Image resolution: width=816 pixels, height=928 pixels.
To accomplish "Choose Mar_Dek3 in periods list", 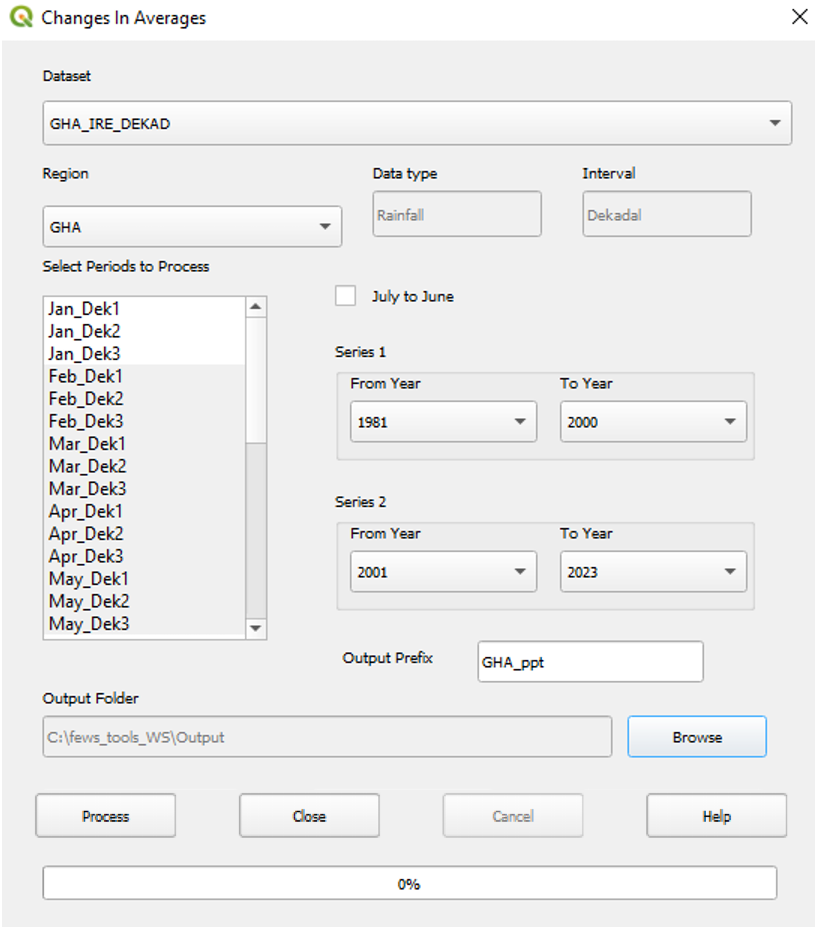I will pyautogui.click(x=87, y=489).
